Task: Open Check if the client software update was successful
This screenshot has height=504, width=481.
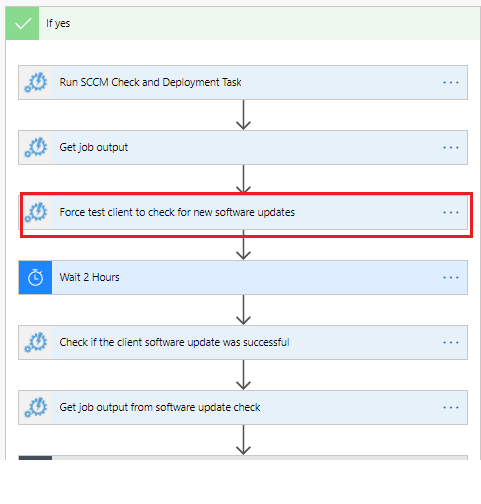Action: tap(243, 342)
